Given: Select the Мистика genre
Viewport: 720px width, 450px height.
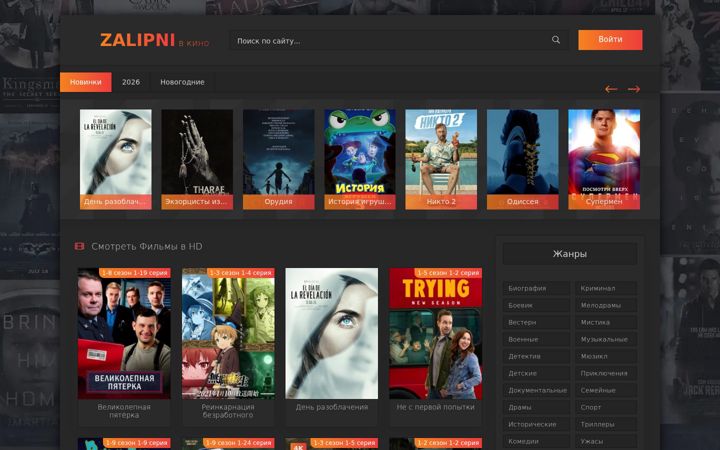Looking at the screenshot, I should [606, 322].
